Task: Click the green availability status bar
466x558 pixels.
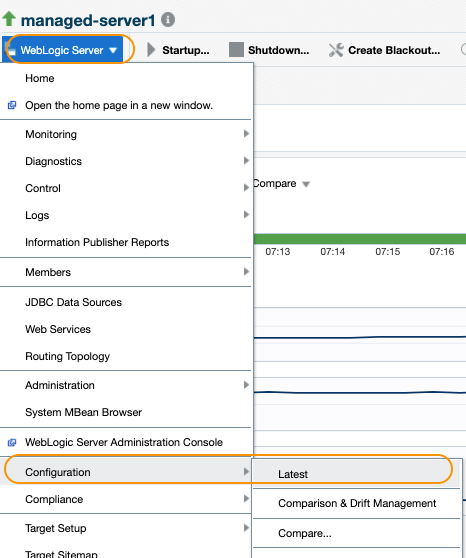Action: [360, 239]
